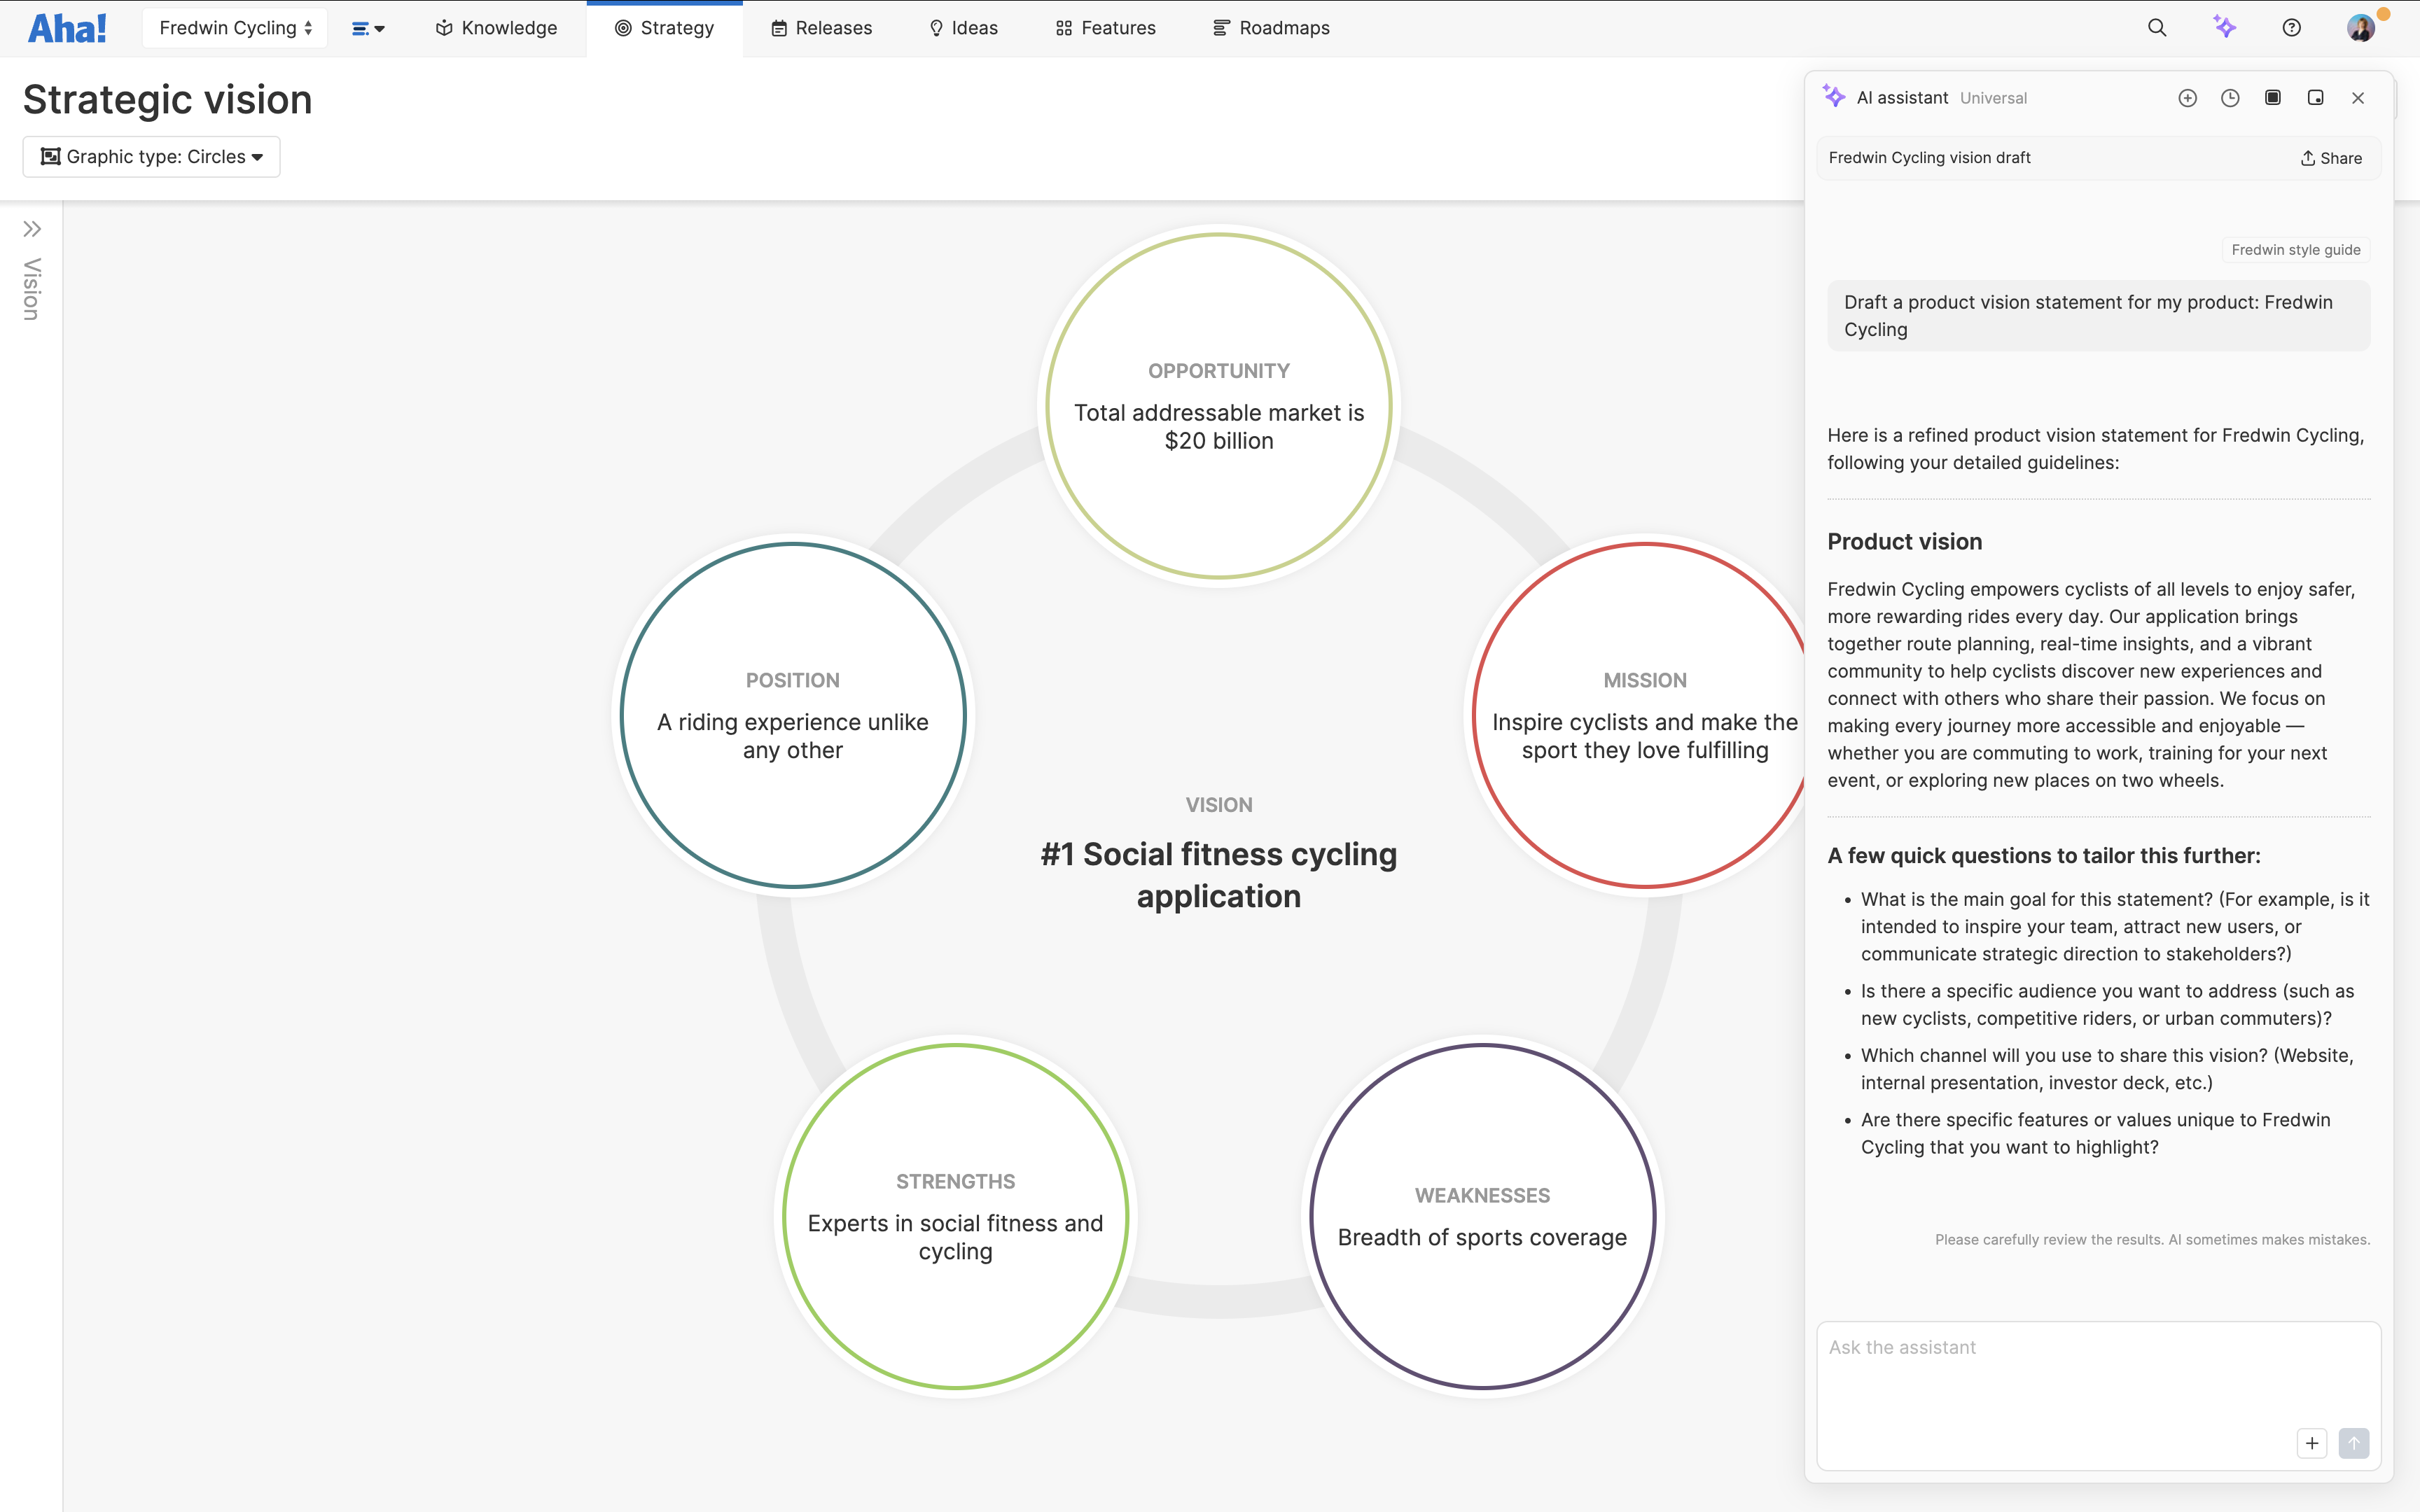Open the Features section

1104,27
